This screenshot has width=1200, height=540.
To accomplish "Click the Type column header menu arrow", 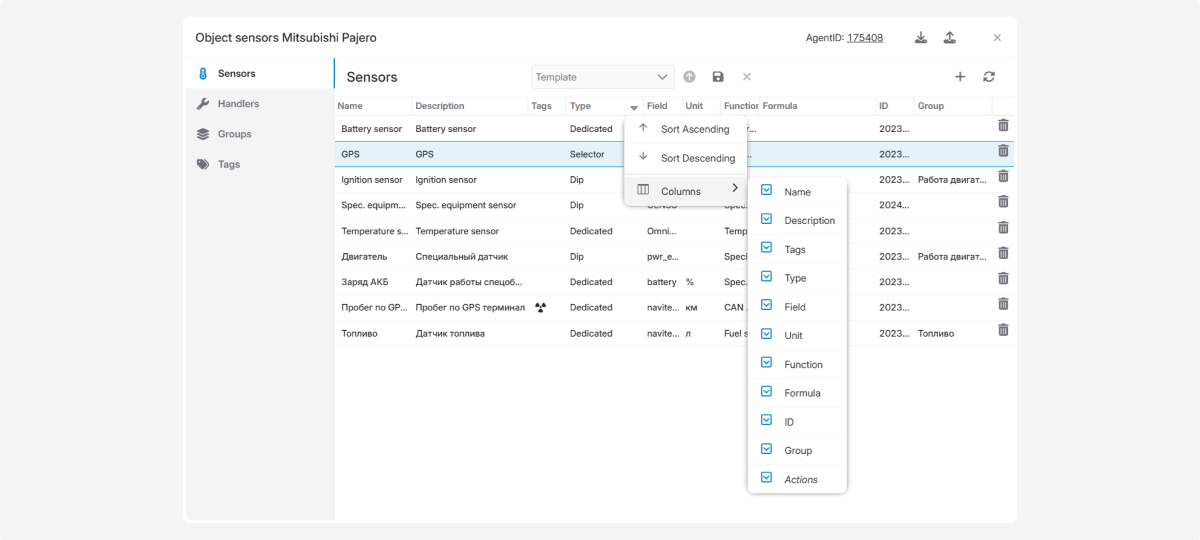I will coord(633,107).
